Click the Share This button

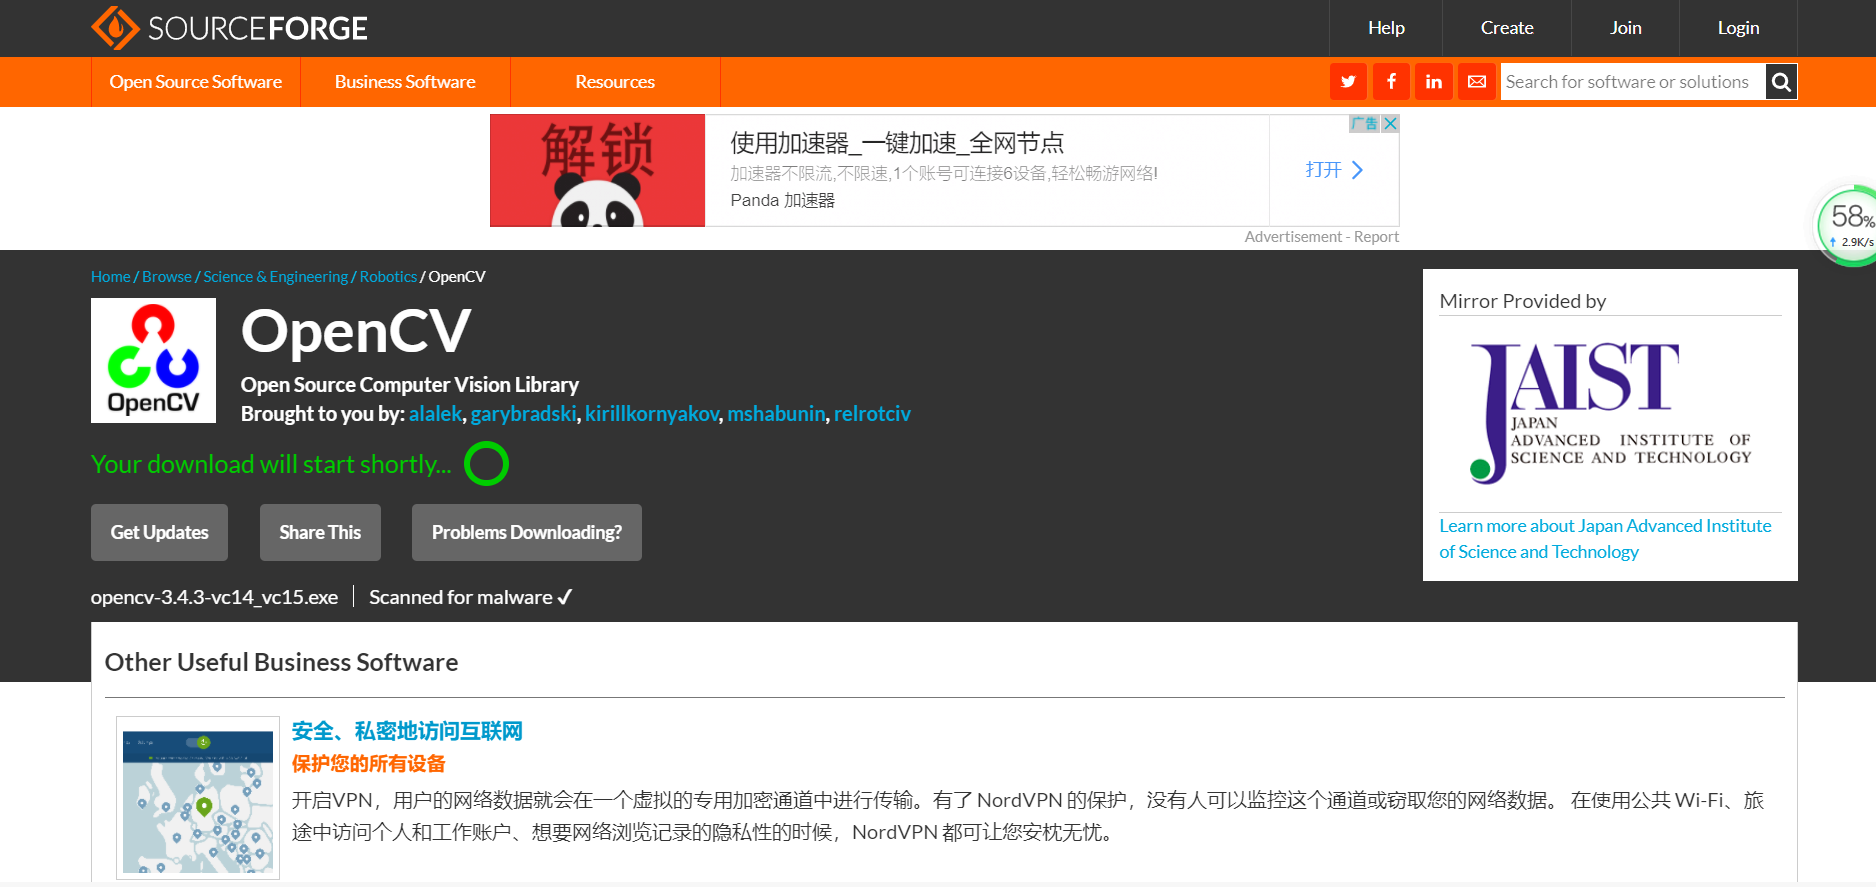[x=320, y=533]
